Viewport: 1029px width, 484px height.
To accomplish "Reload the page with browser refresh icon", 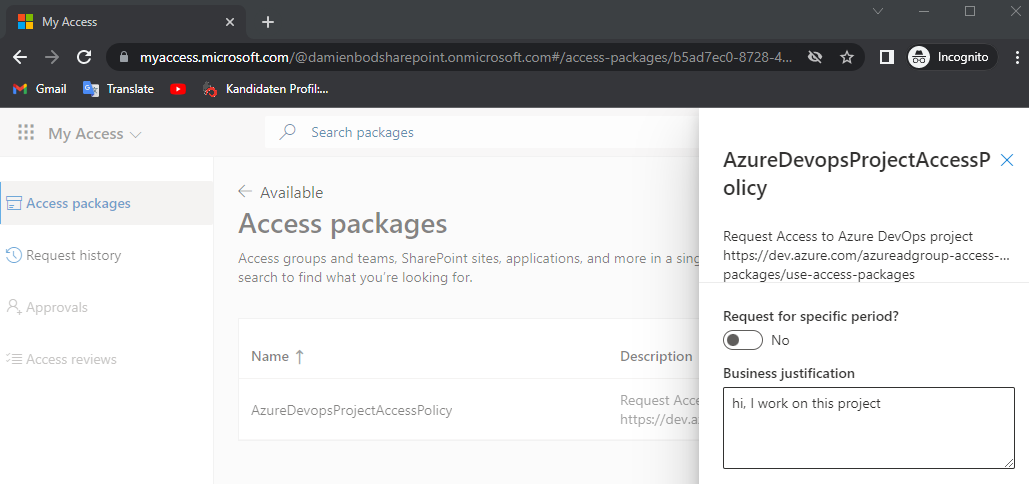I will point(84,57).
